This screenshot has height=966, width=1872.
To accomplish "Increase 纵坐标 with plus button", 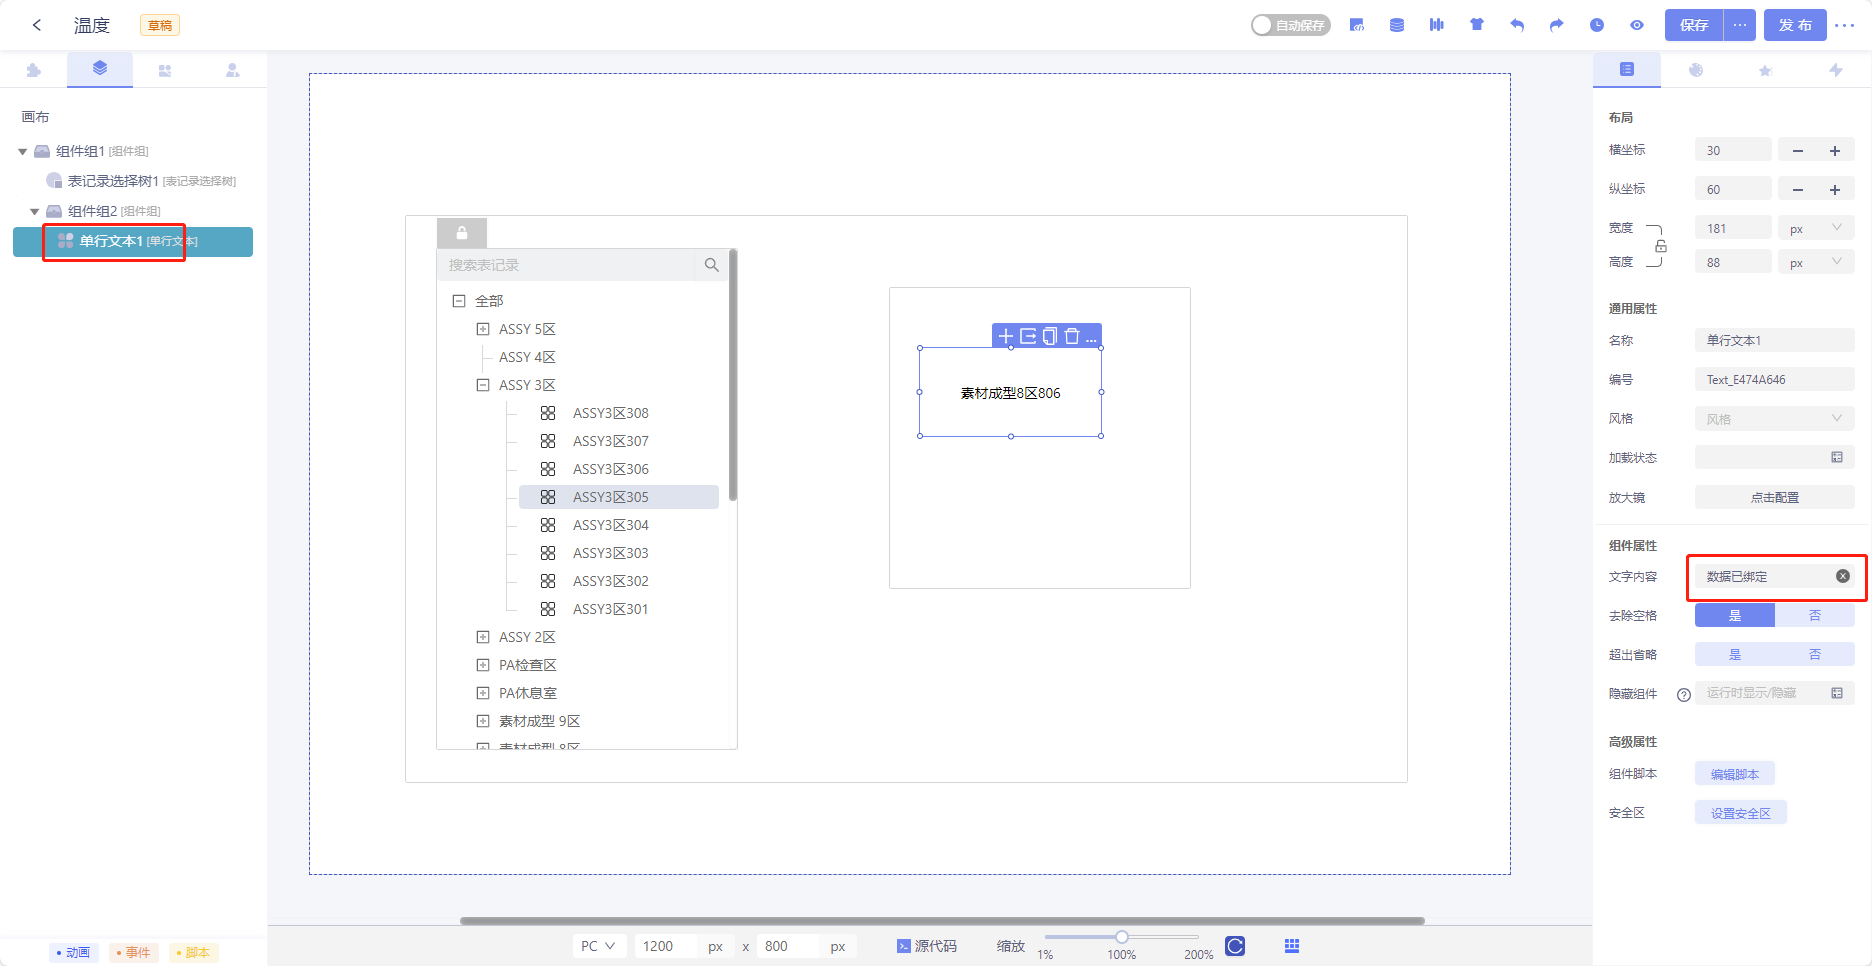I will 1835,190.
